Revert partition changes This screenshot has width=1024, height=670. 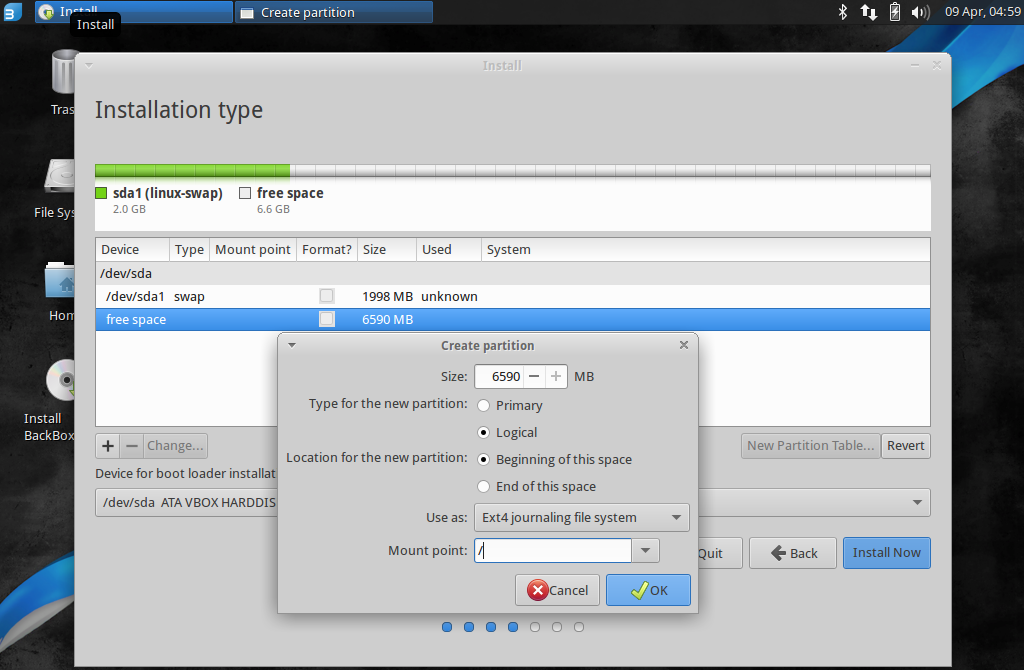[x=905, y=445]
